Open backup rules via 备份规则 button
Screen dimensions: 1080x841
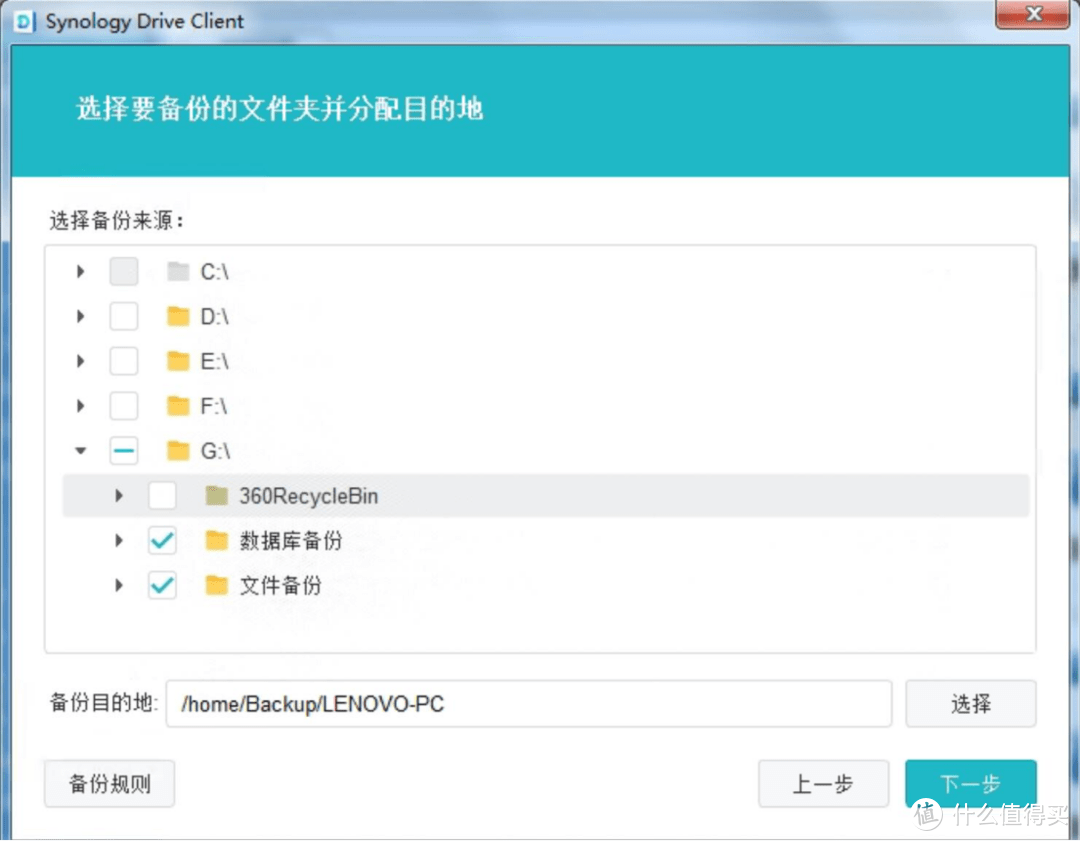click(108, 784)
